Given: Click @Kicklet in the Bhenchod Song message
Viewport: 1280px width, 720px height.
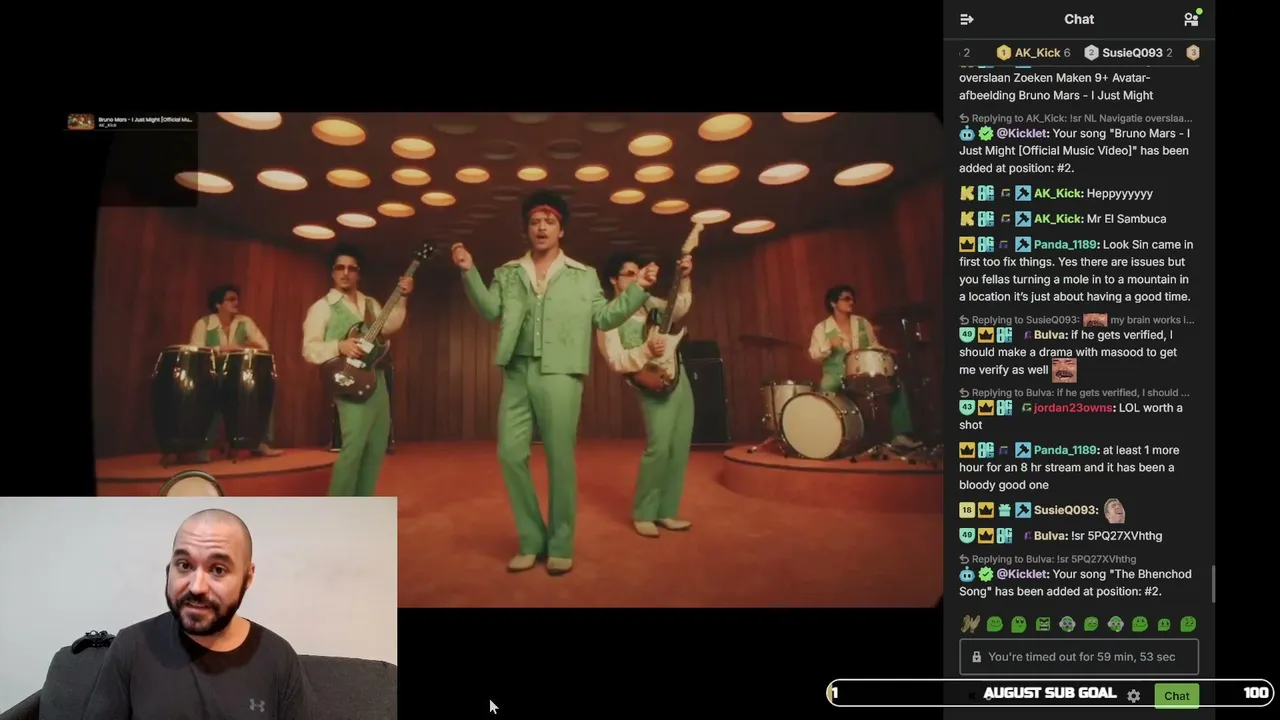Looking at the screenshot, I should point(1022,574).
